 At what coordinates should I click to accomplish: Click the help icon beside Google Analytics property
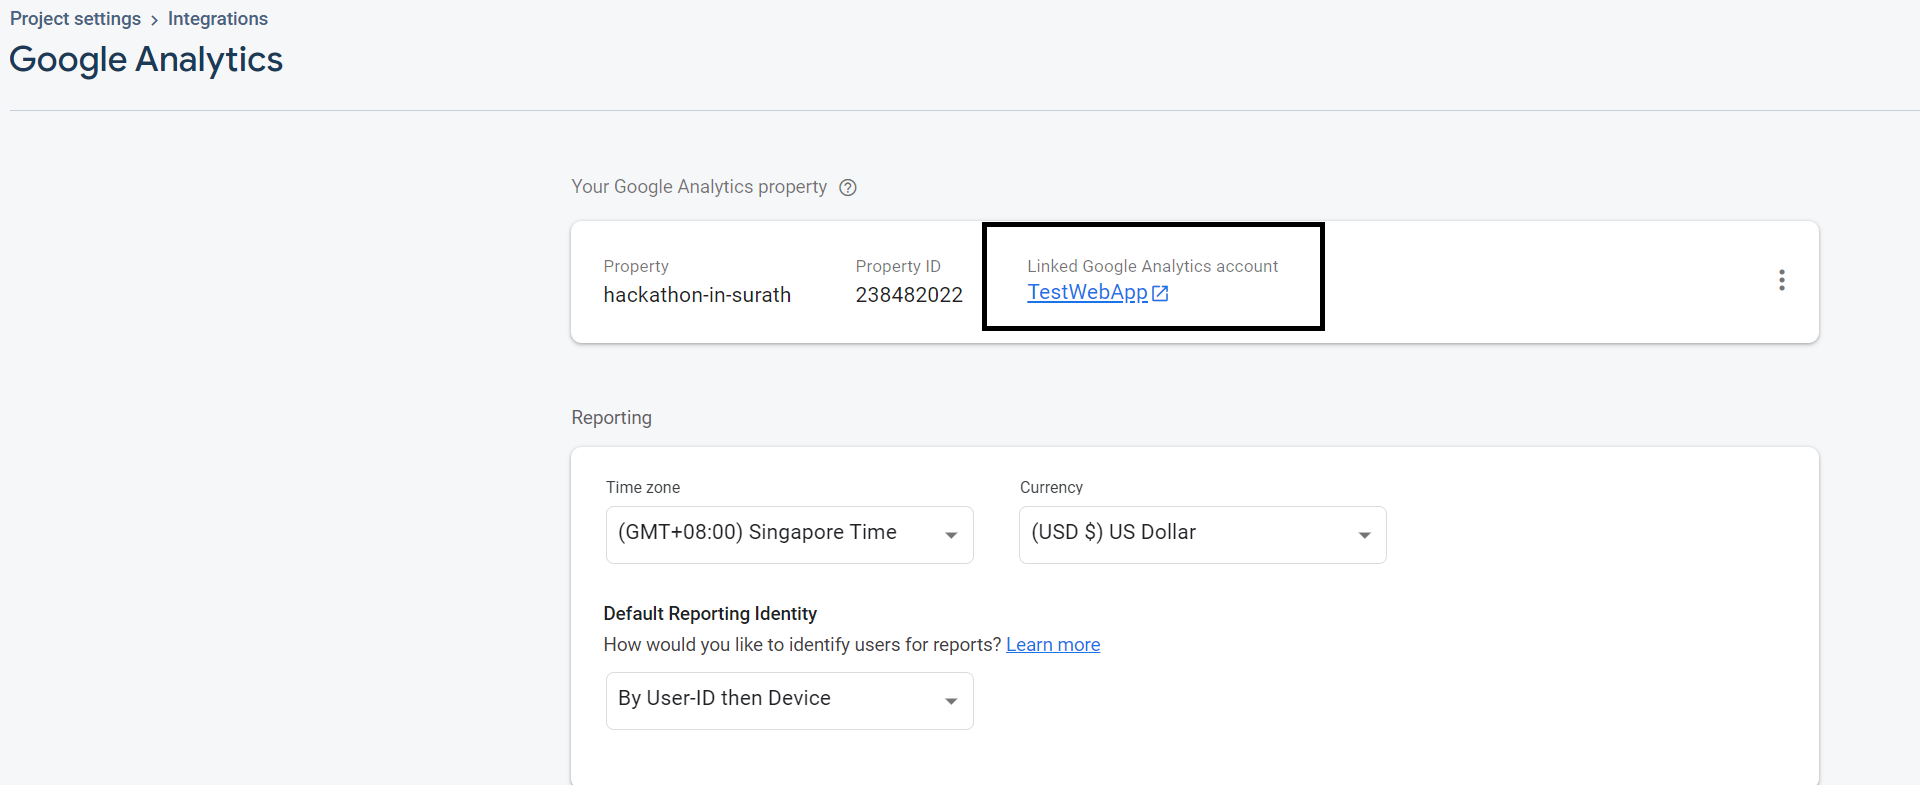click(x=848, y=188)
